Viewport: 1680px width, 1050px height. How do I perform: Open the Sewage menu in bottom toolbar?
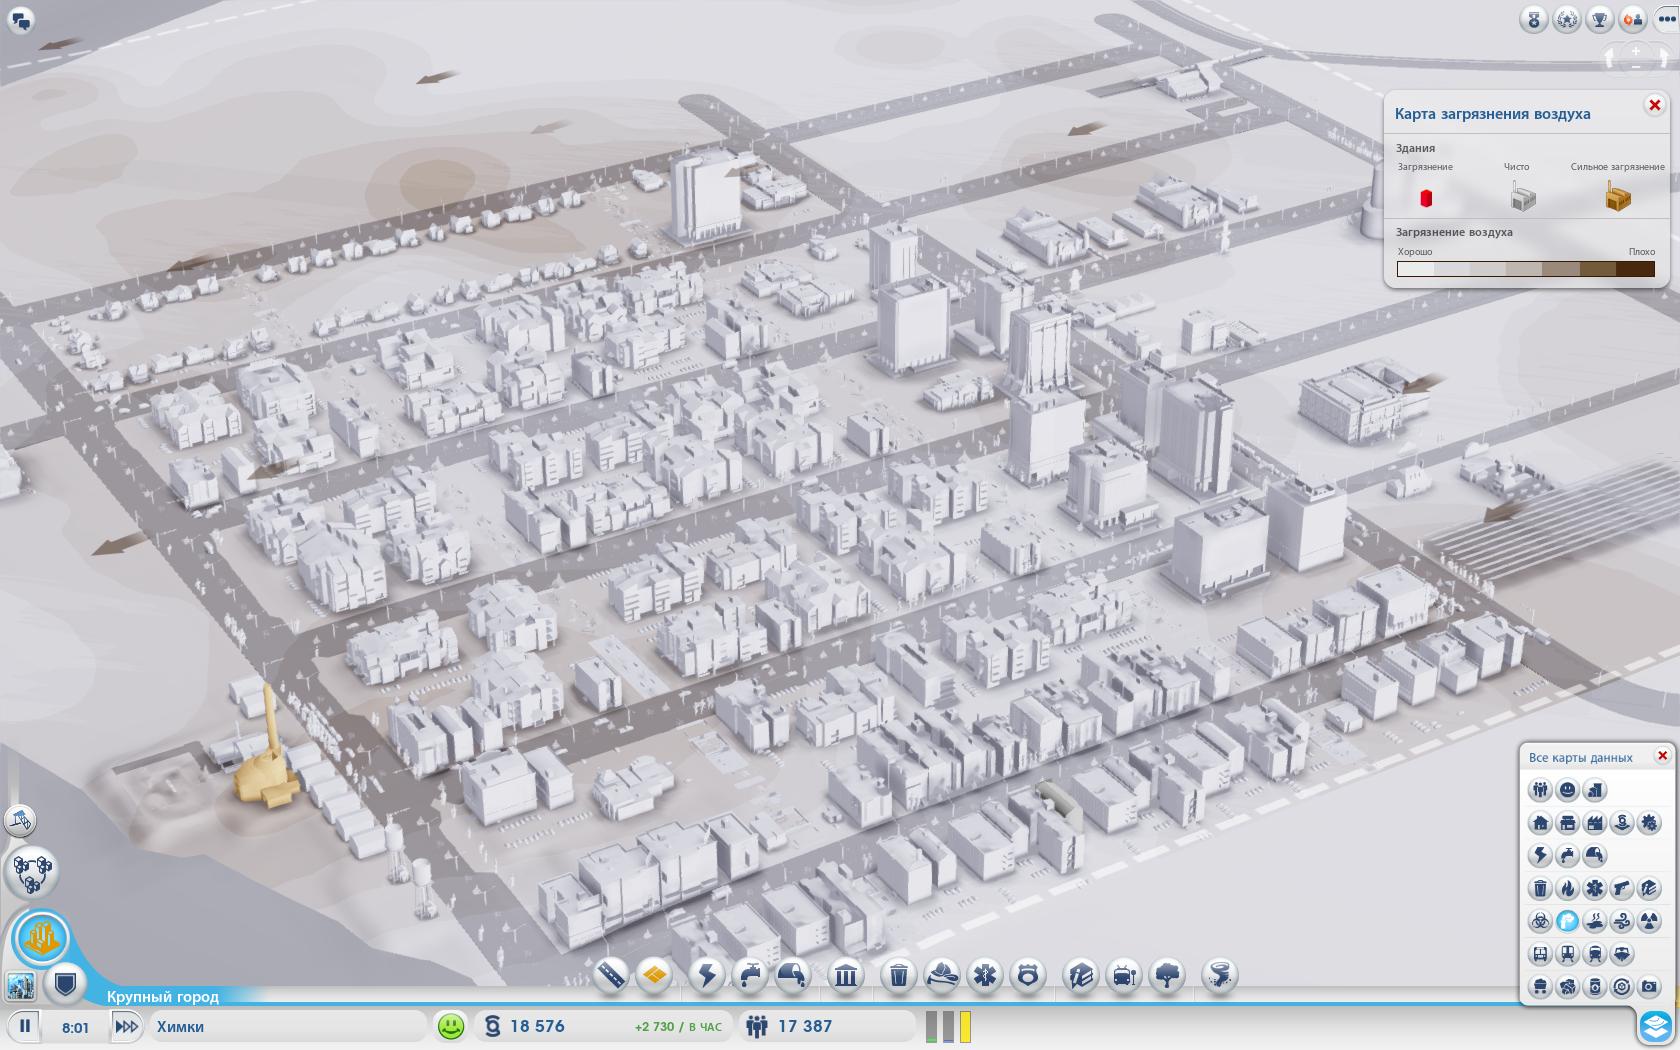(793, 975)
